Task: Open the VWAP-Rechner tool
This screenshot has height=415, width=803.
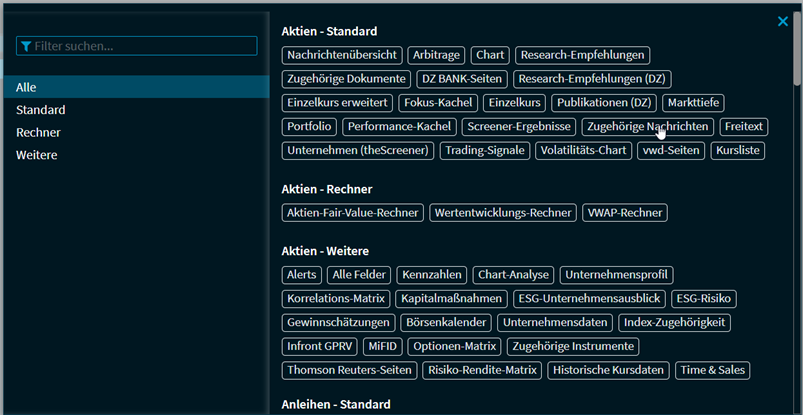Action: tap(625, 212)
